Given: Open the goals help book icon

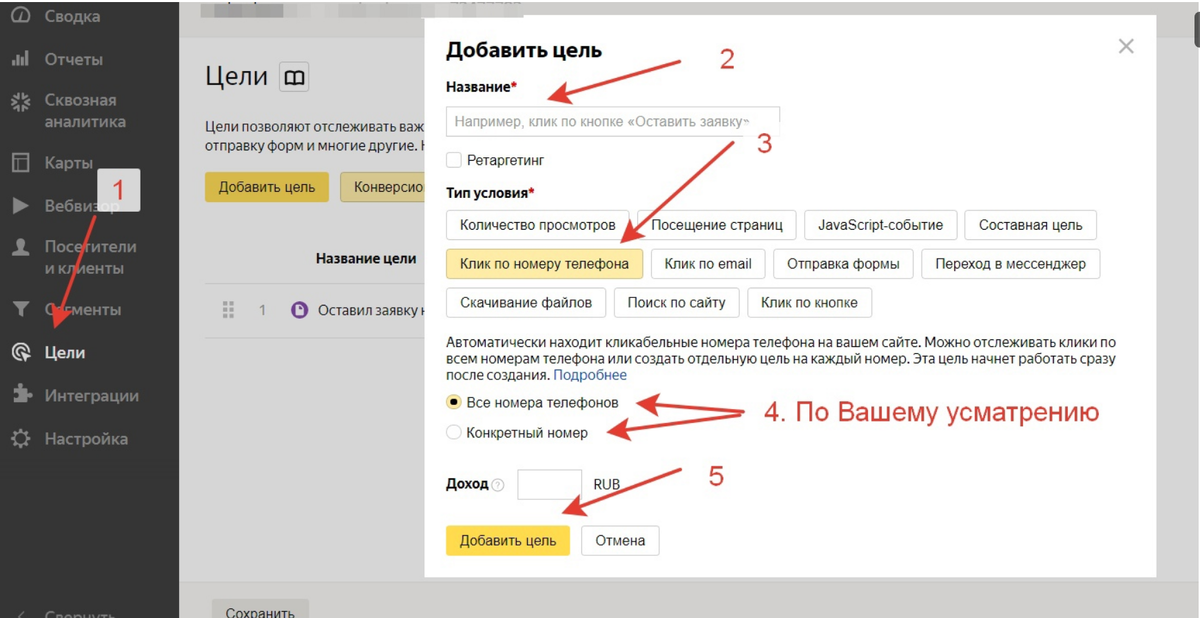Looking at the screenshot, I should coord(294,77).
